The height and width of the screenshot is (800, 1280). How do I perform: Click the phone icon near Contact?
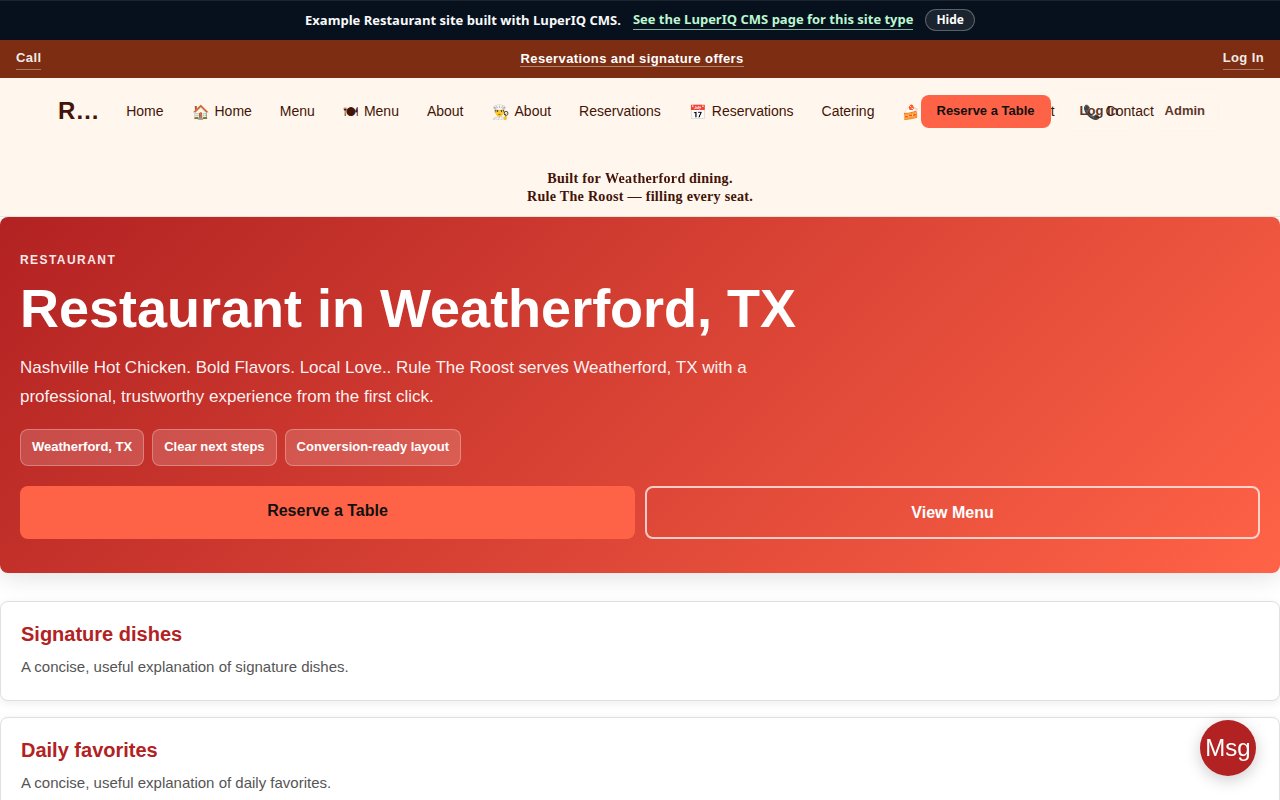pos(1094,112)
